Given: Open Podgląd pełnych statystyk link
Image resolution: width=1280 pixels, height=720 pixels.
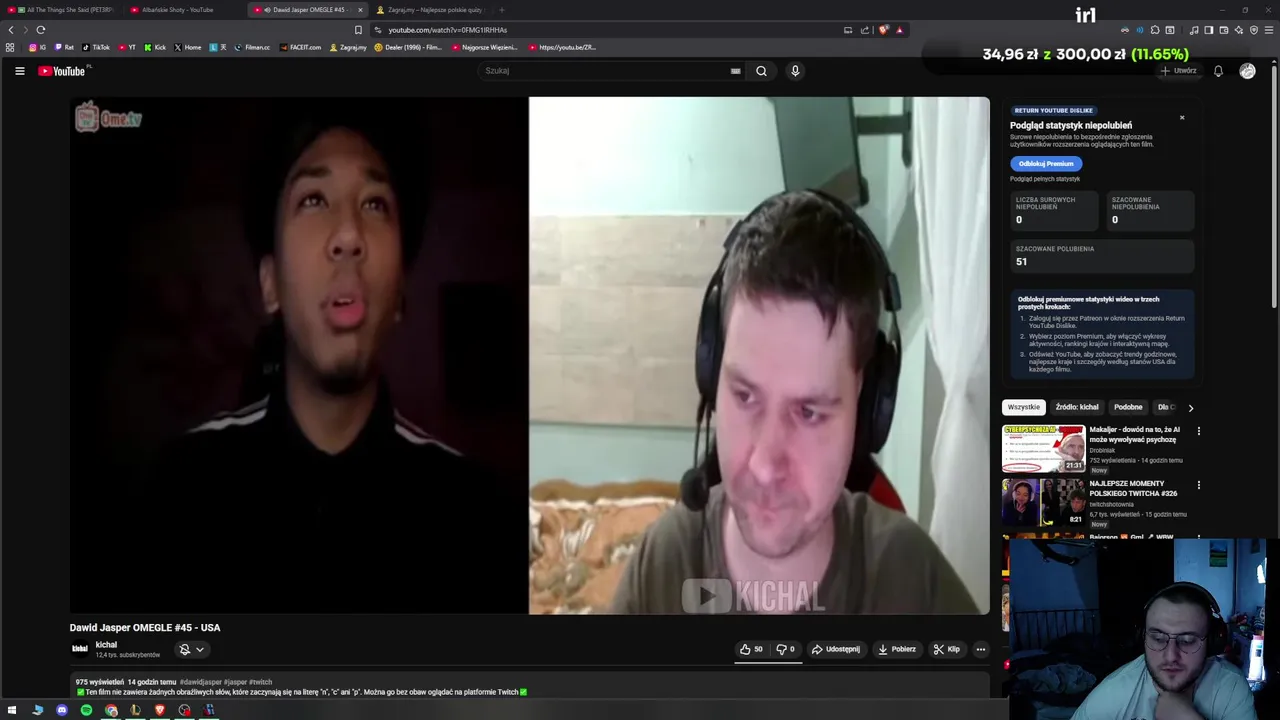Looking at the screenshot, I should pyautogui.click(x=1045, y=179).
